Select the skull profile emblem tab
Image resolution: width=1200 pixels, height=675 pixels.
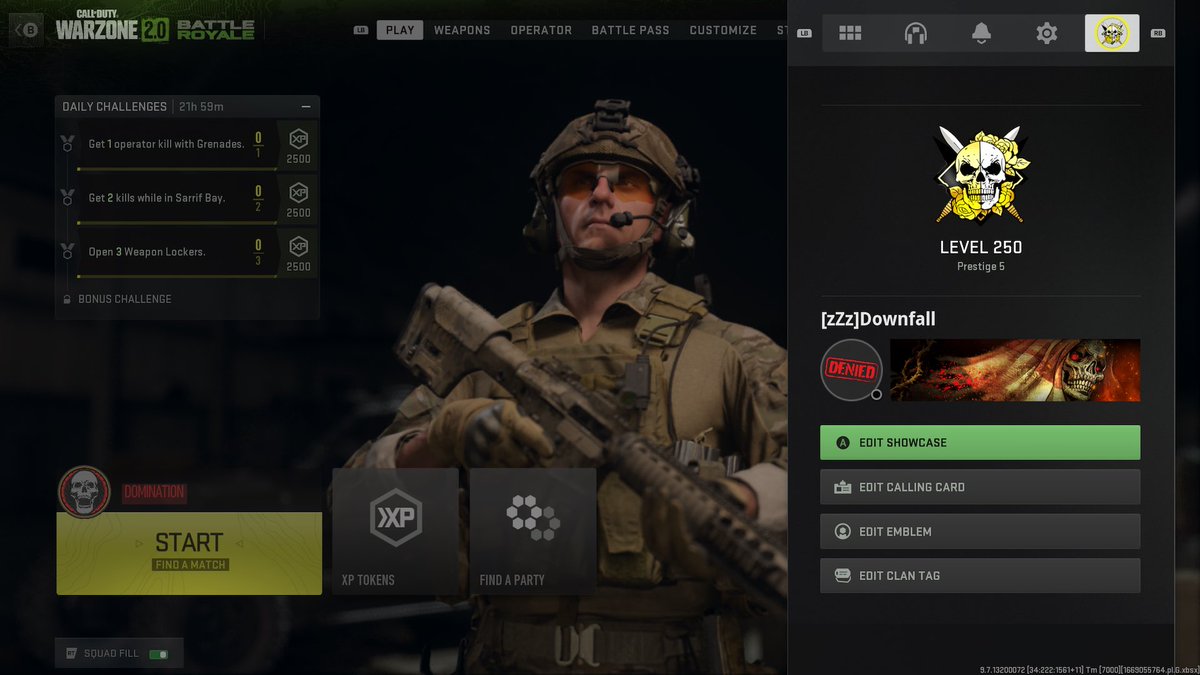(1112, 33)
